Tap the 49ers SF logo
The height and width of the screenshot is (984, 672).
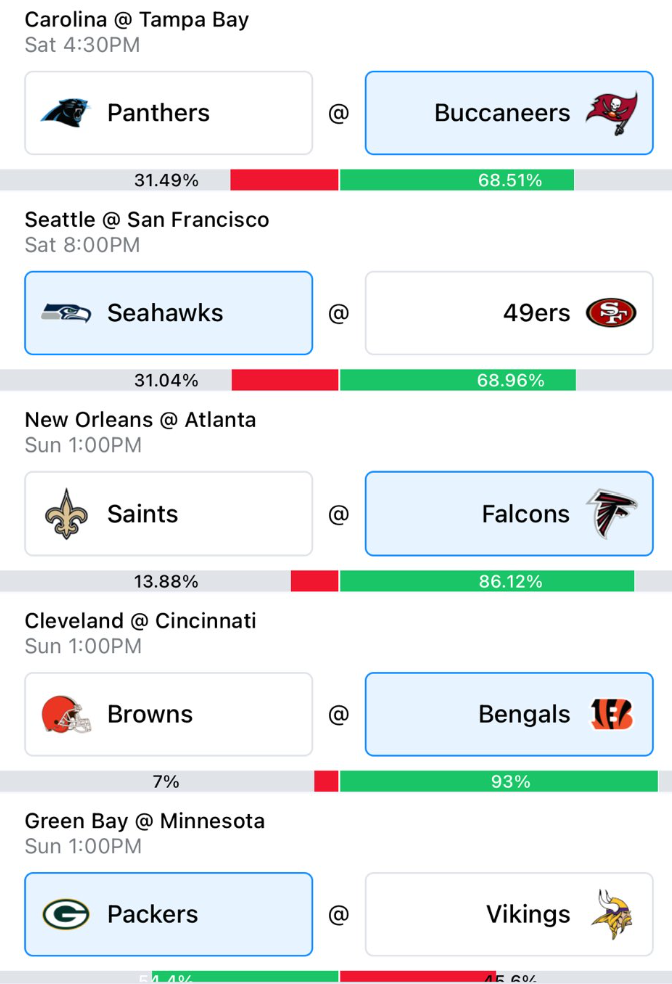[611, 313]
